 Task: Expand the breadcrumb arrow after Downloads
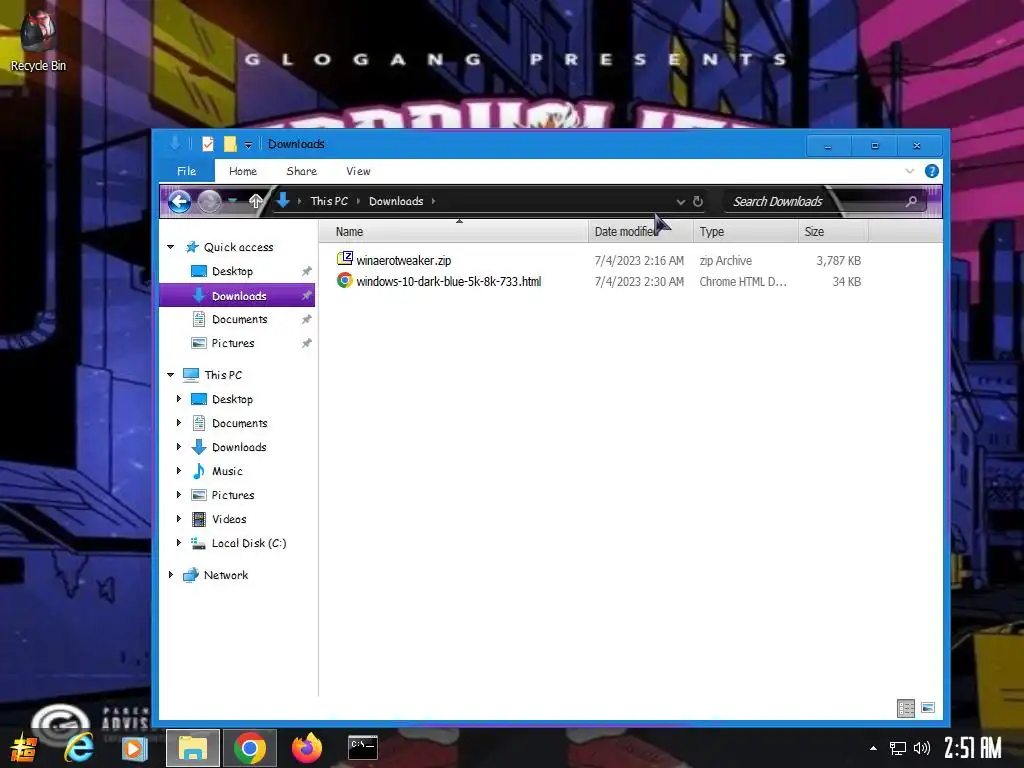click(433, 201)
